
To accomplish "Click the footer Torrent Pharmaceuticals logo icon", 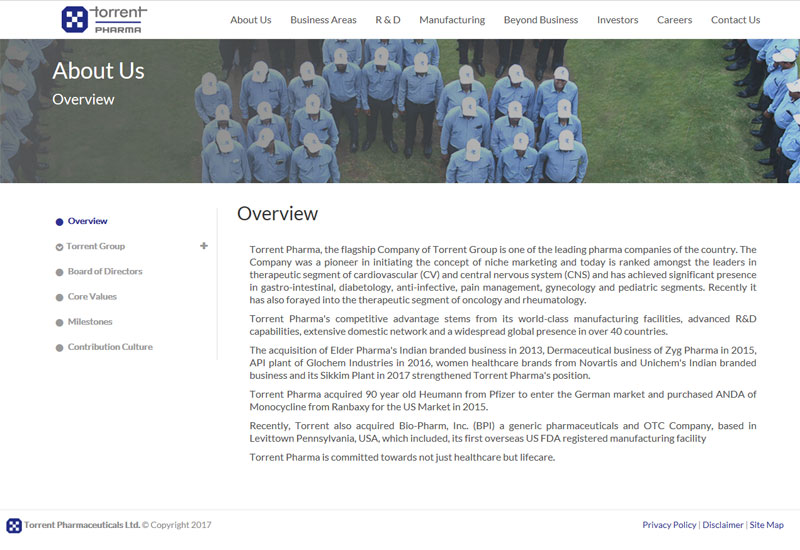I will (14, 525).
